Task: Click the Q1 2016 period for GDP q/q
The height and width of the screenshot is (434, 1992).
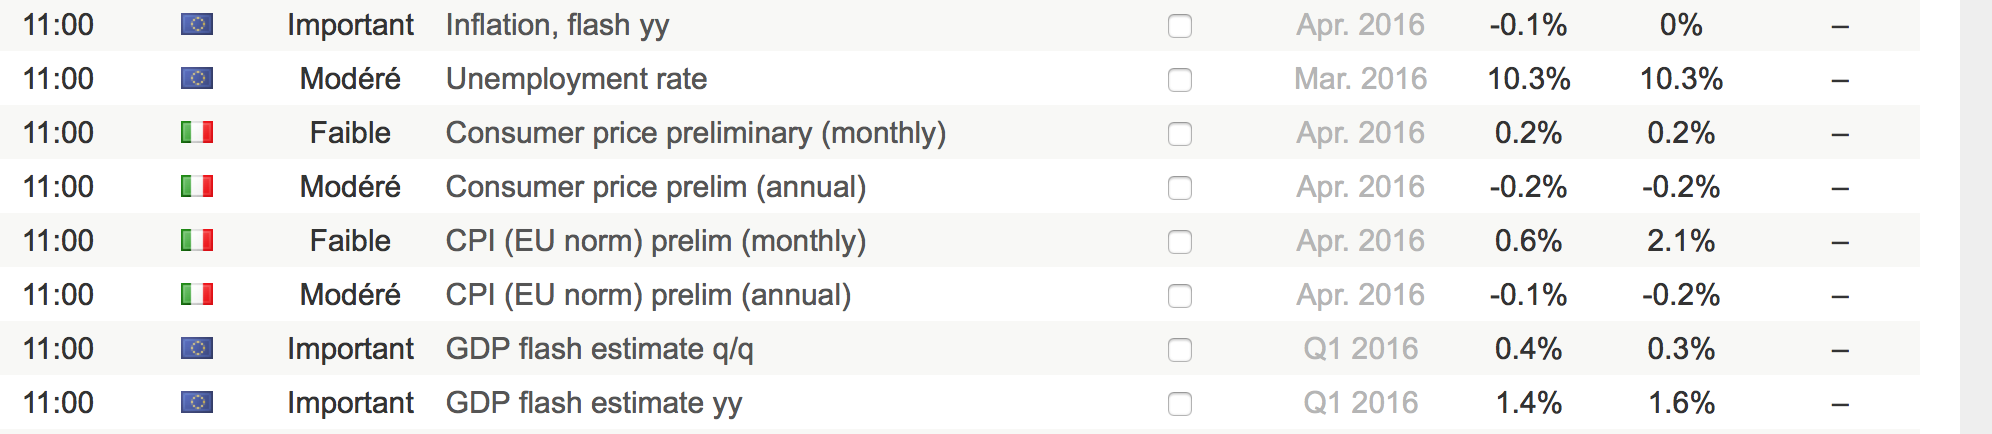Action: point(1360,349)
